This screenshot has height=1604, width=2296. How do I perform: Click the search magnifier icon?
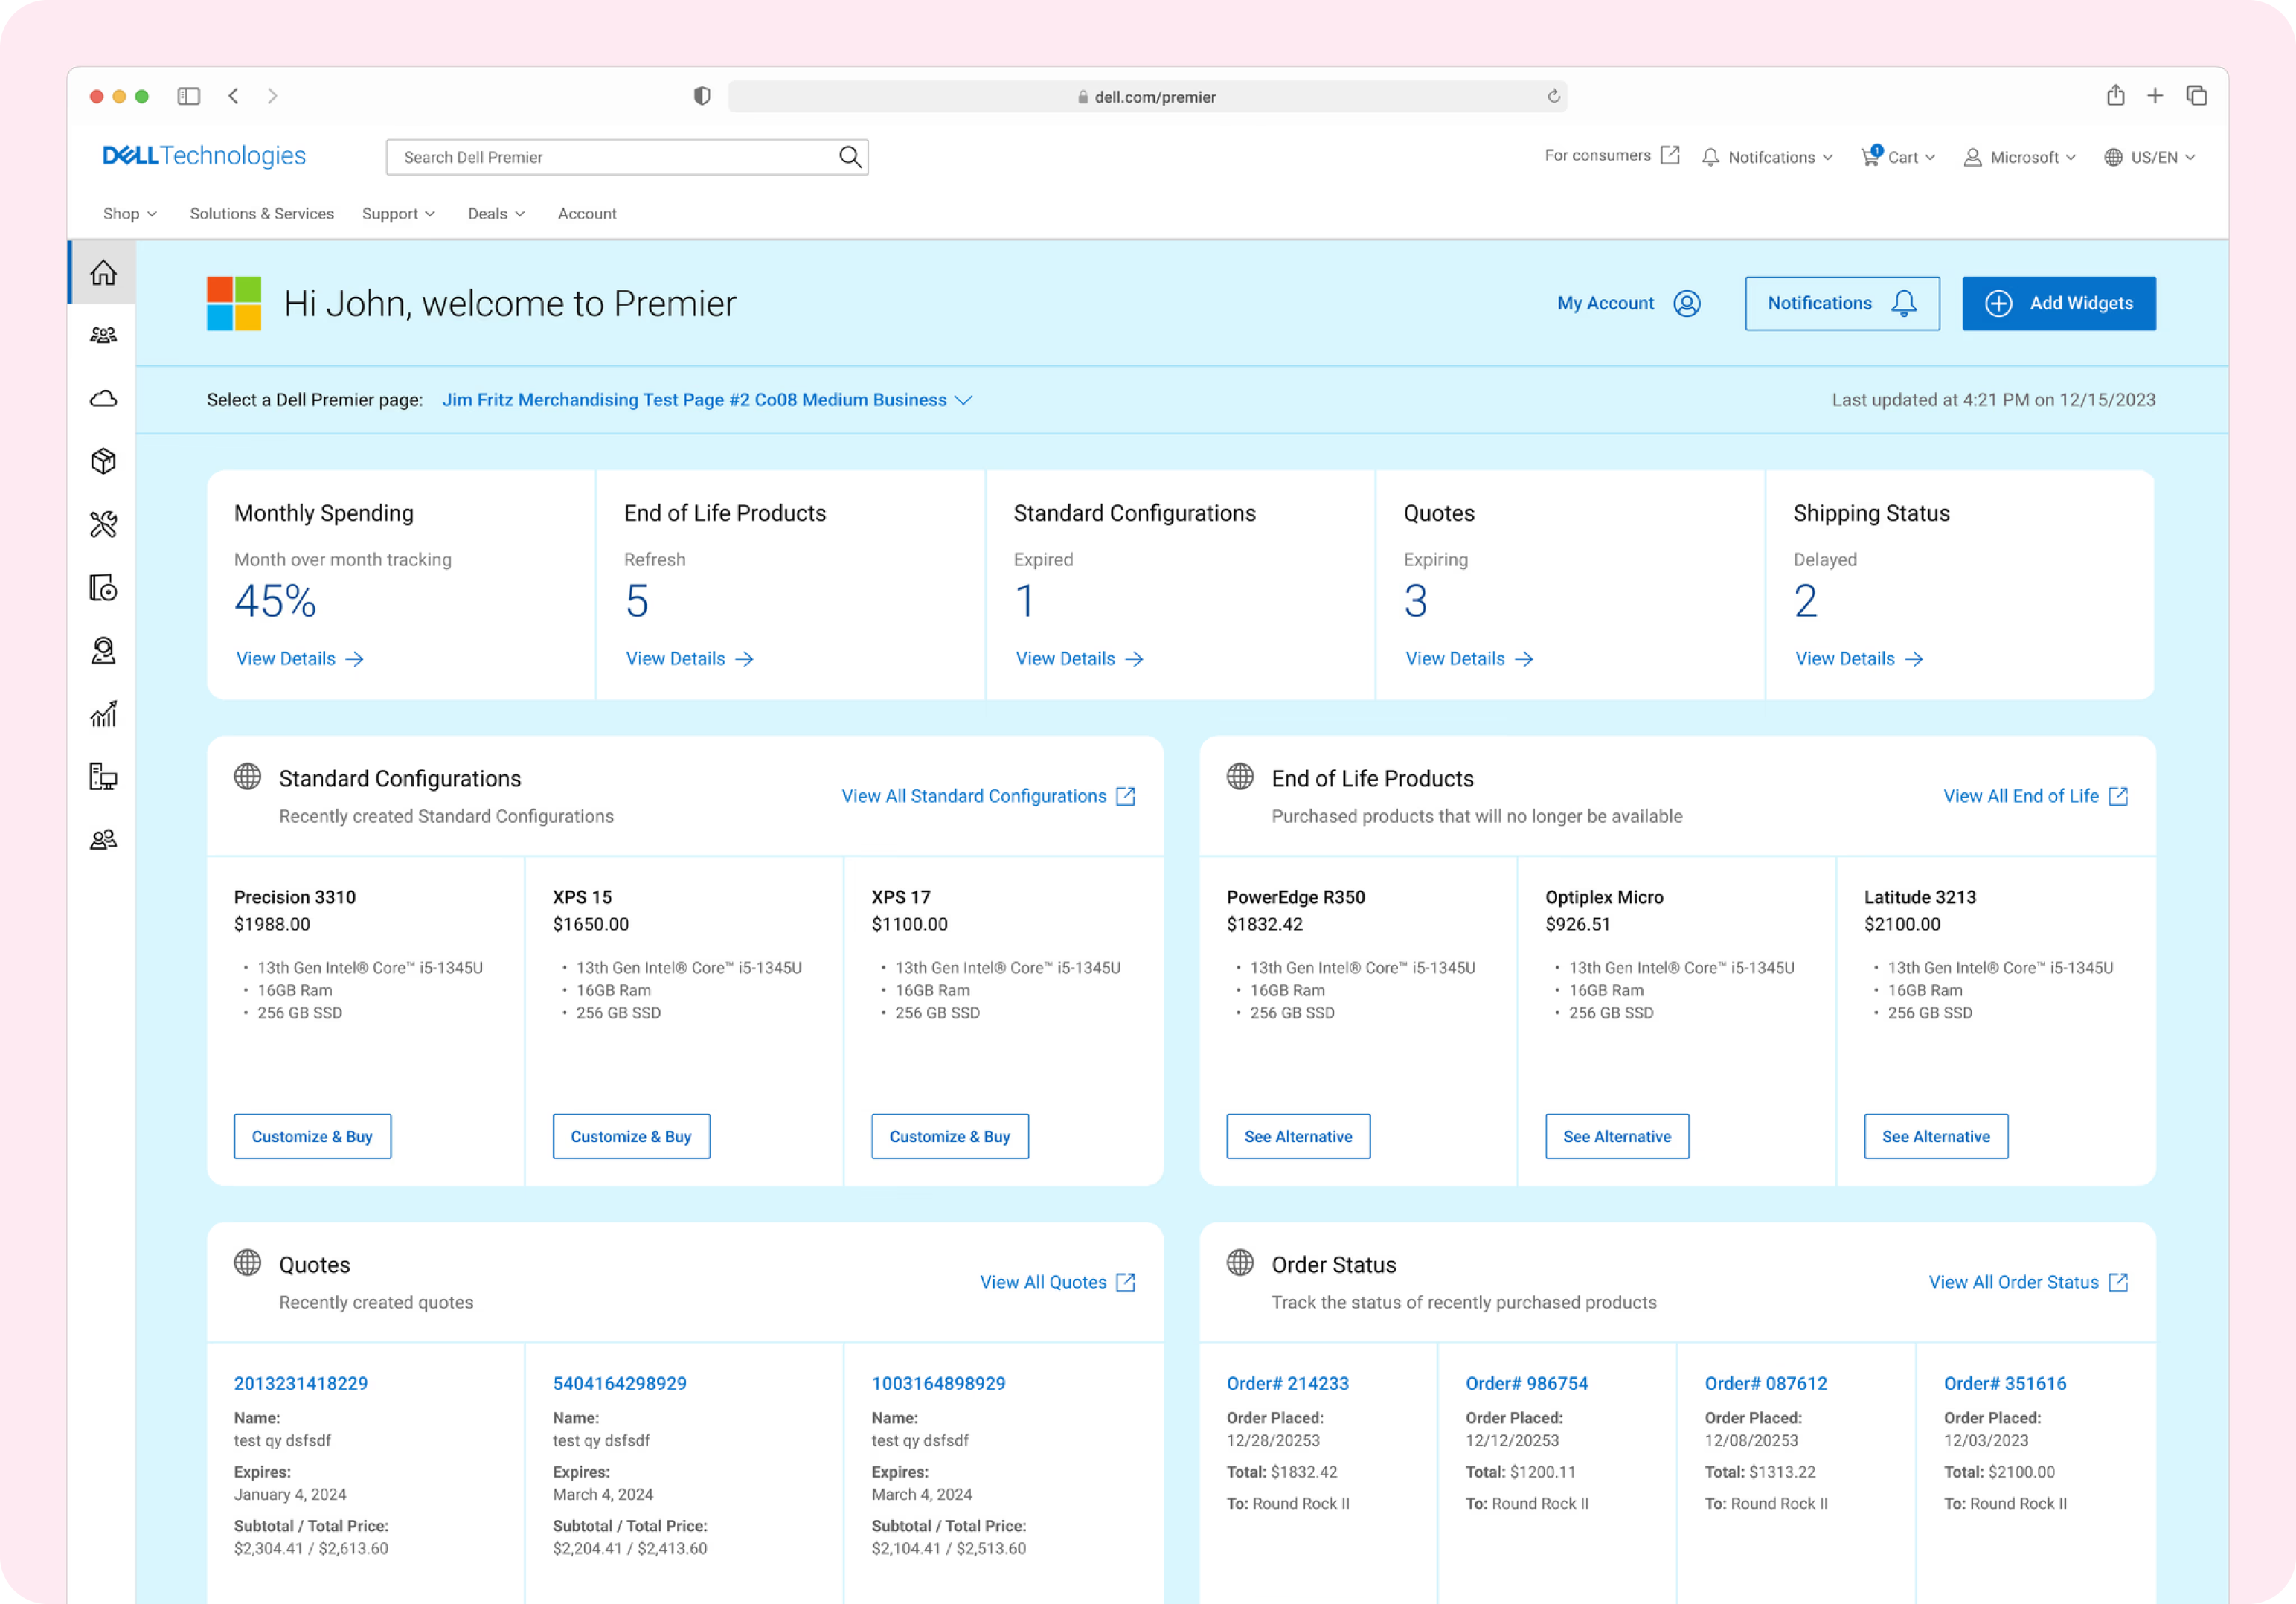(850, 157)
